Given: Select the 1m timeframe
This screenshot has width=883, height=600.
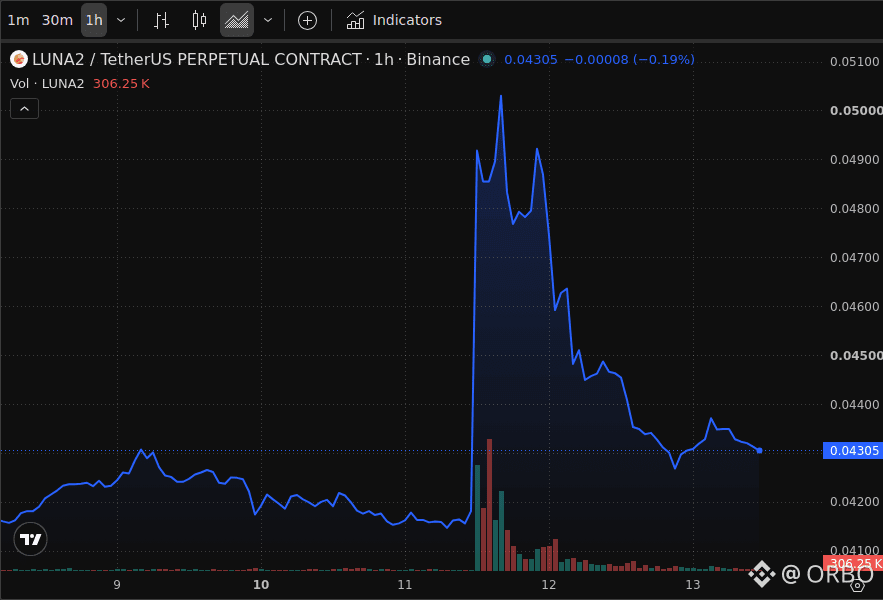Looking at the screenshot, I should pyautogui.click(x=18, y=20).
